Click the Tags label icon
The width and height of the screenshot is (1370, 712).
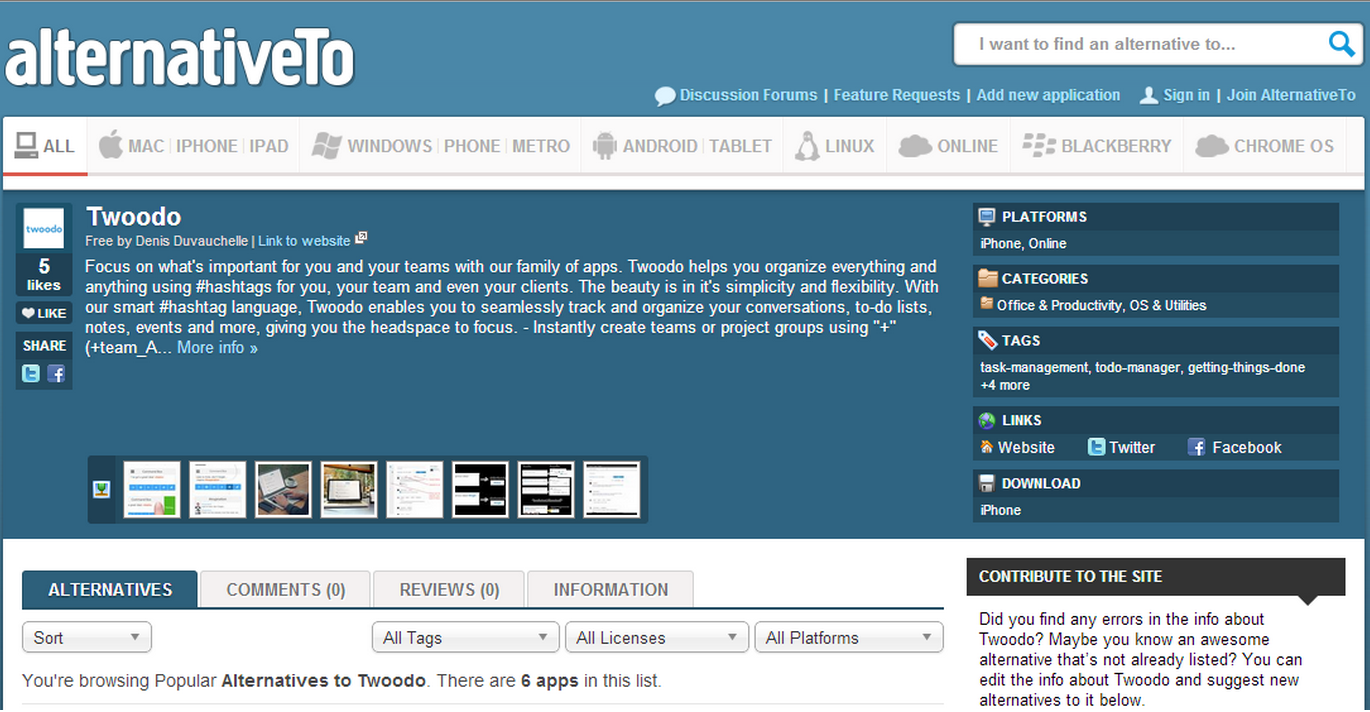pyautogui.click(x=988, y=341)
